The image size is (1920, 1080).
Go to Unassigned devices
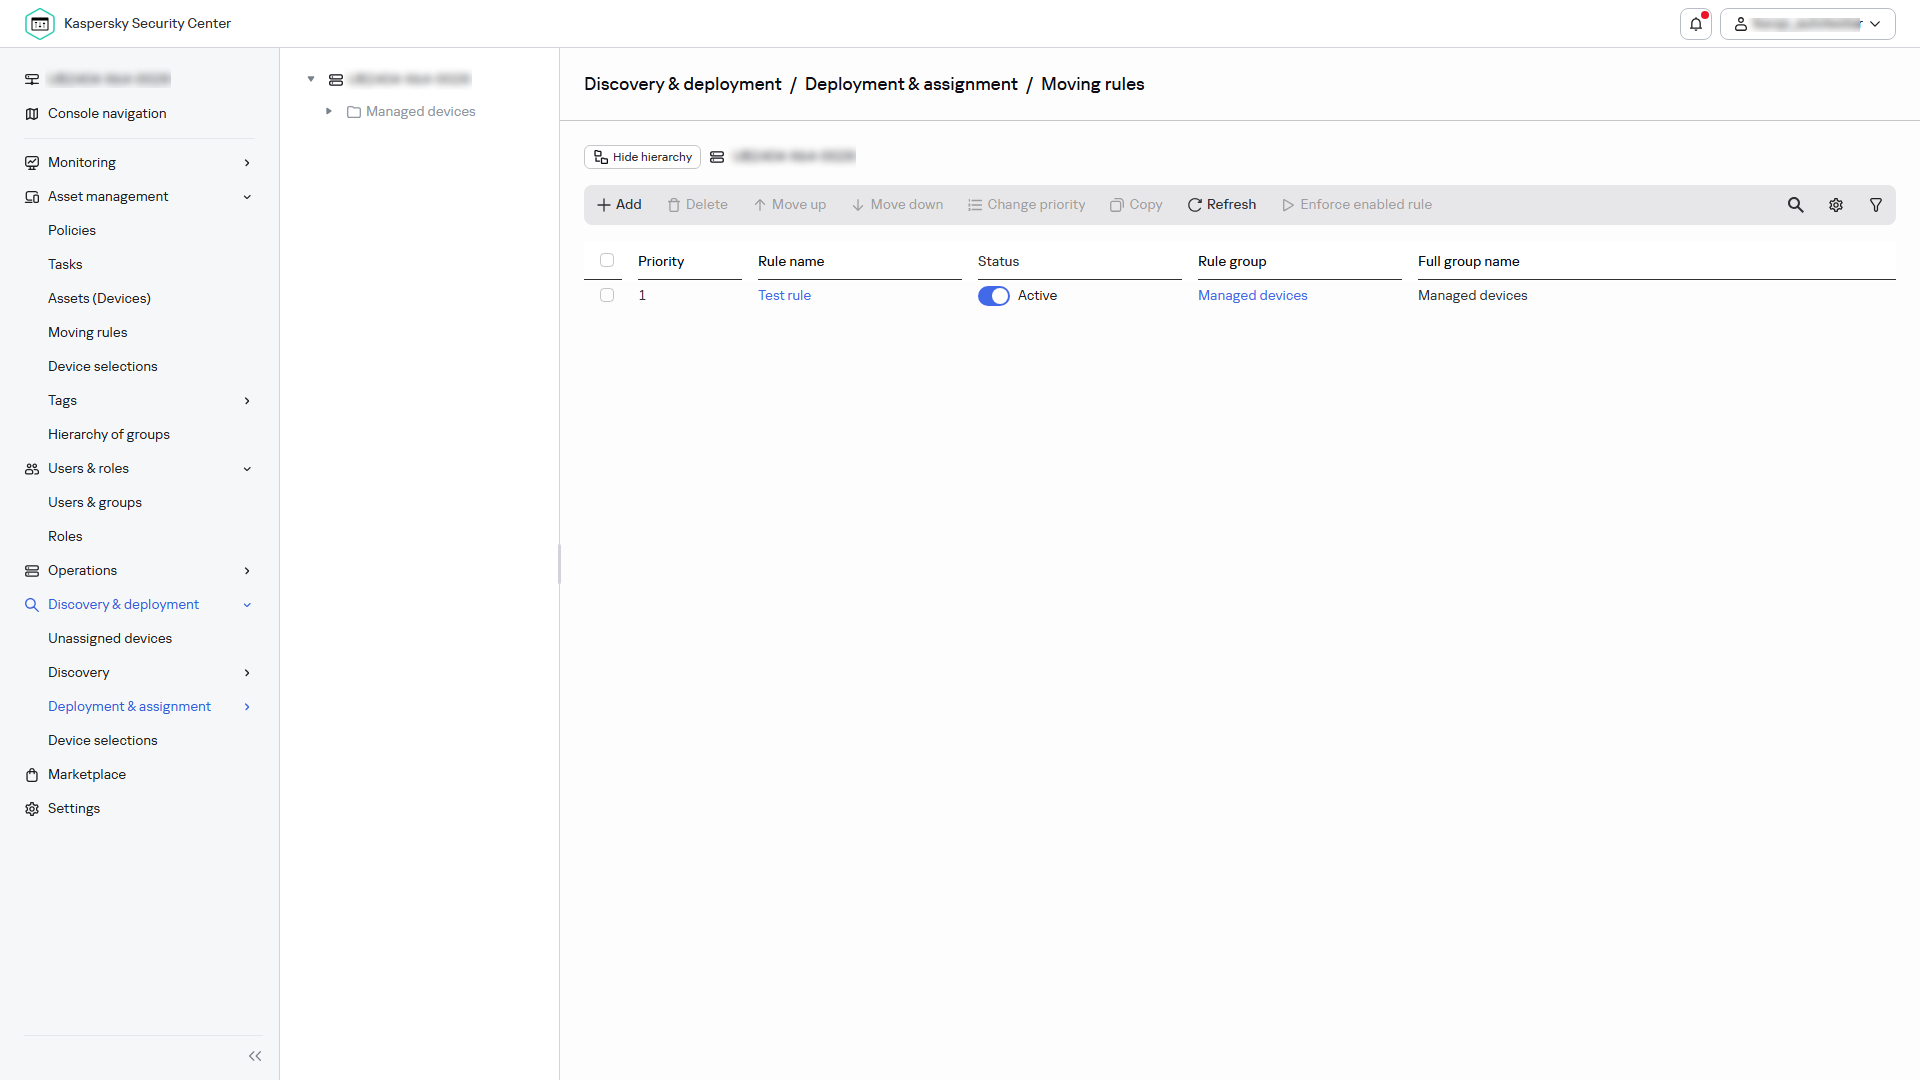coord(110,638)
